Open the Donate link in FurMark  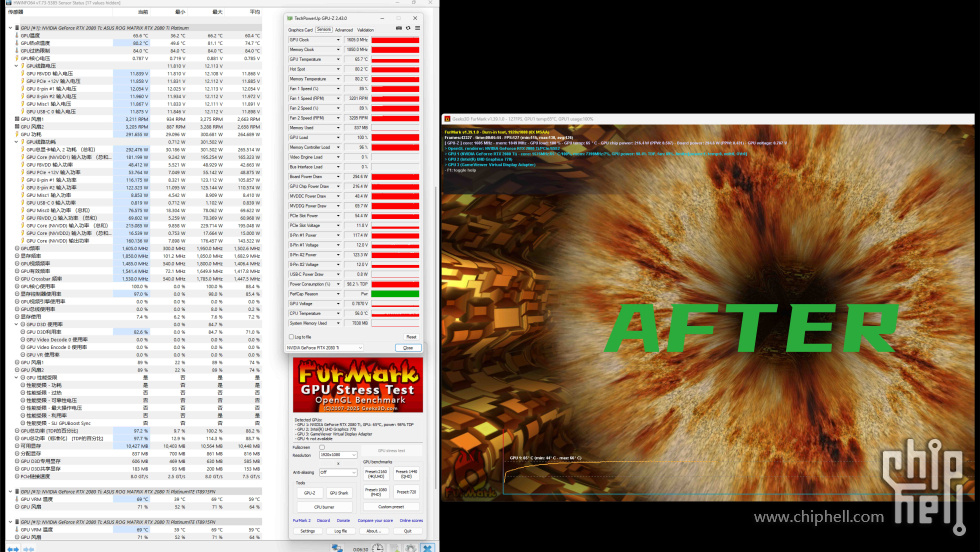(343, 521)
